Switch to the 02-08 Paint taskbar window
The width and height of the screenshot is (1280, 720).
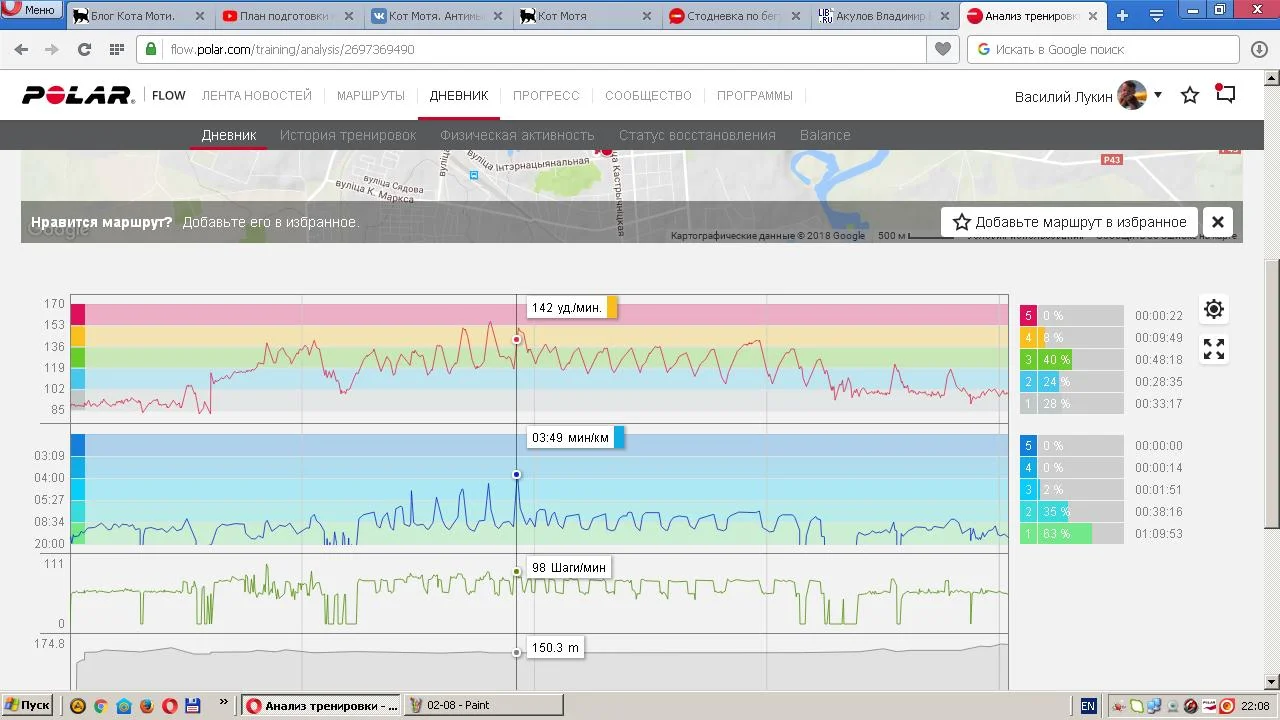point(482,705)
